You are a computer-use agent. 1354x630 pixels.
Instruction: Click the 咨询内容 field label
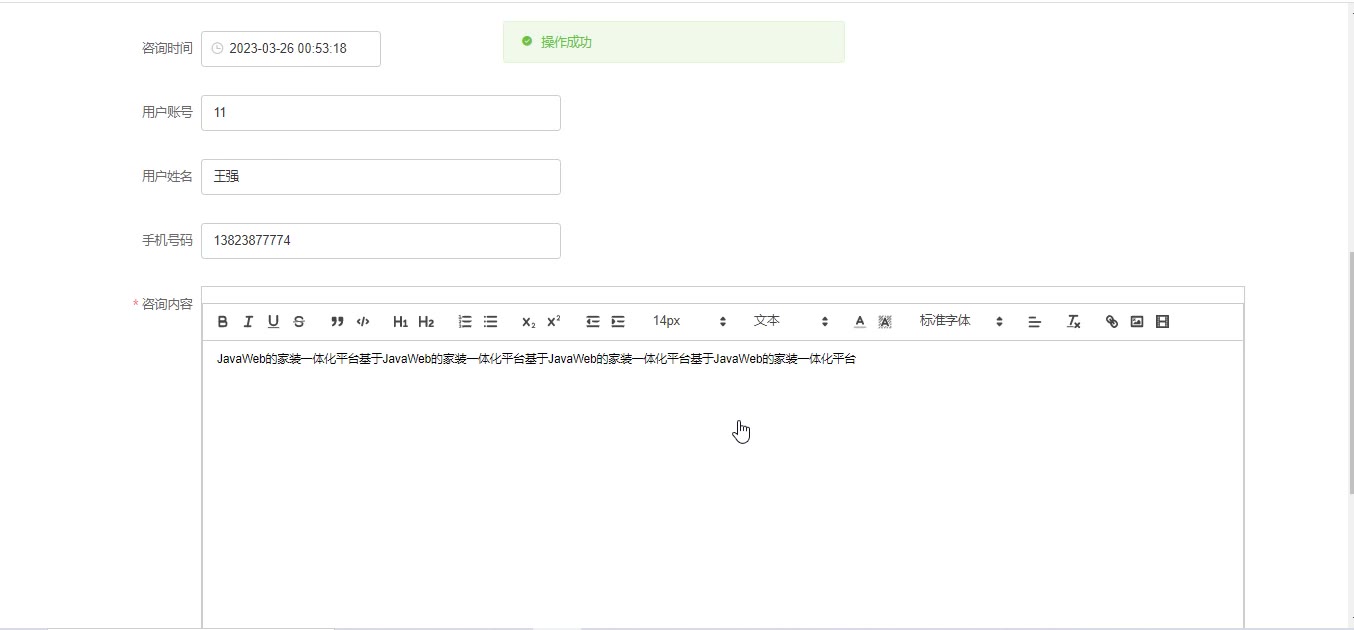pos(167,304)
